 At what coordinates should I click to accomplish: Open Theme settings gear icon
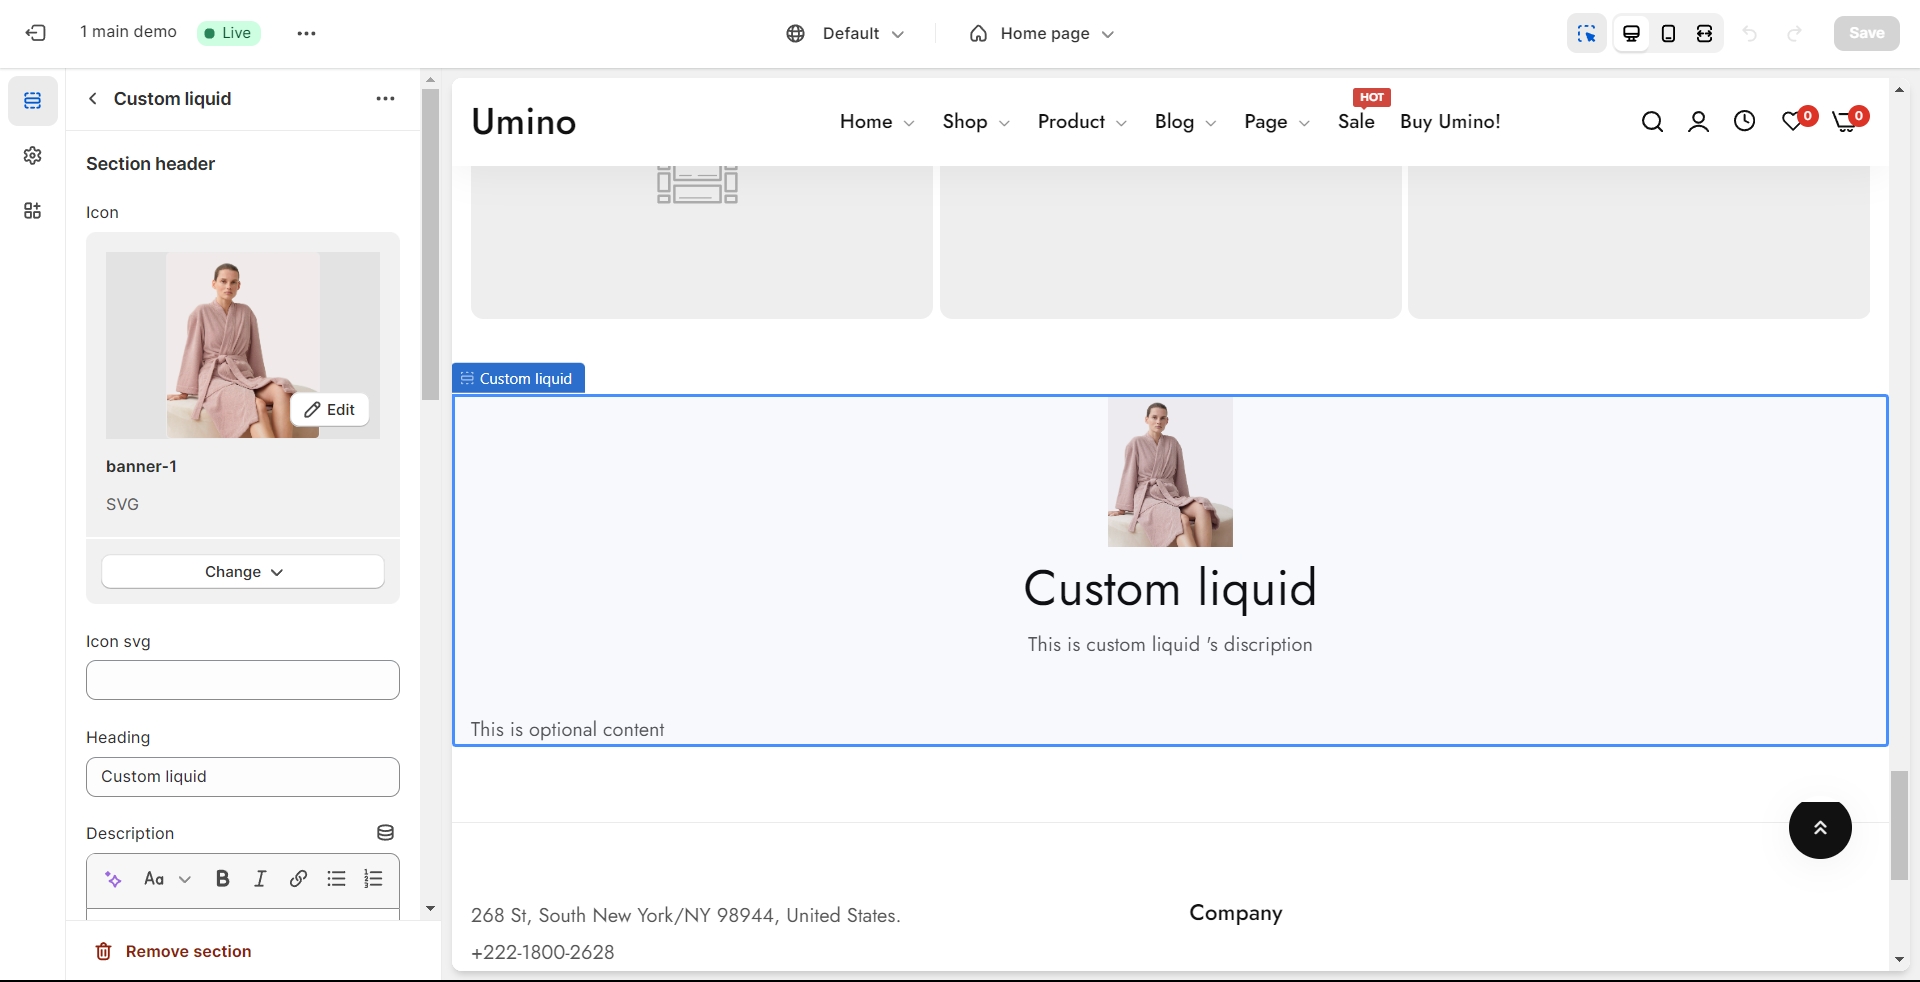pyautogui.click(x=33, y=156)
